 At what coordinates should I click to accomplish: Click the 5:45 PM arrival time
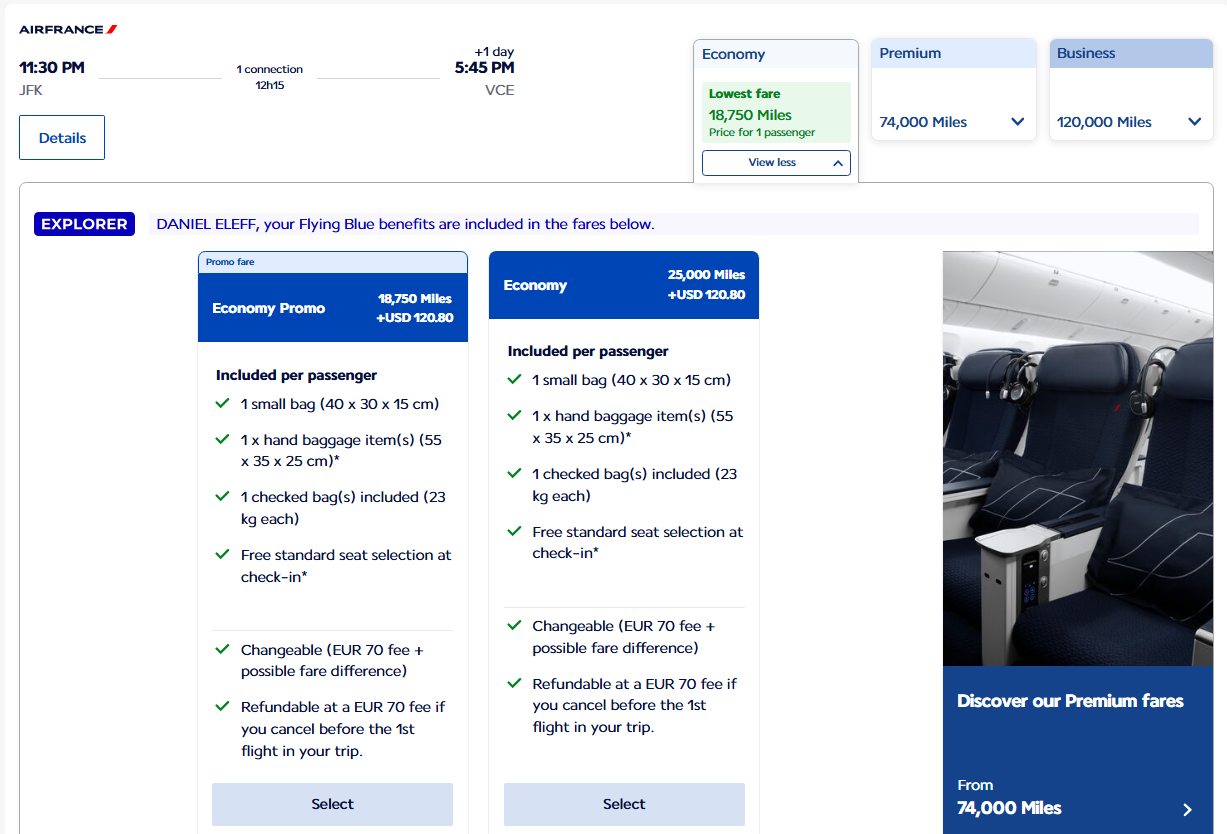pos(484,68)
